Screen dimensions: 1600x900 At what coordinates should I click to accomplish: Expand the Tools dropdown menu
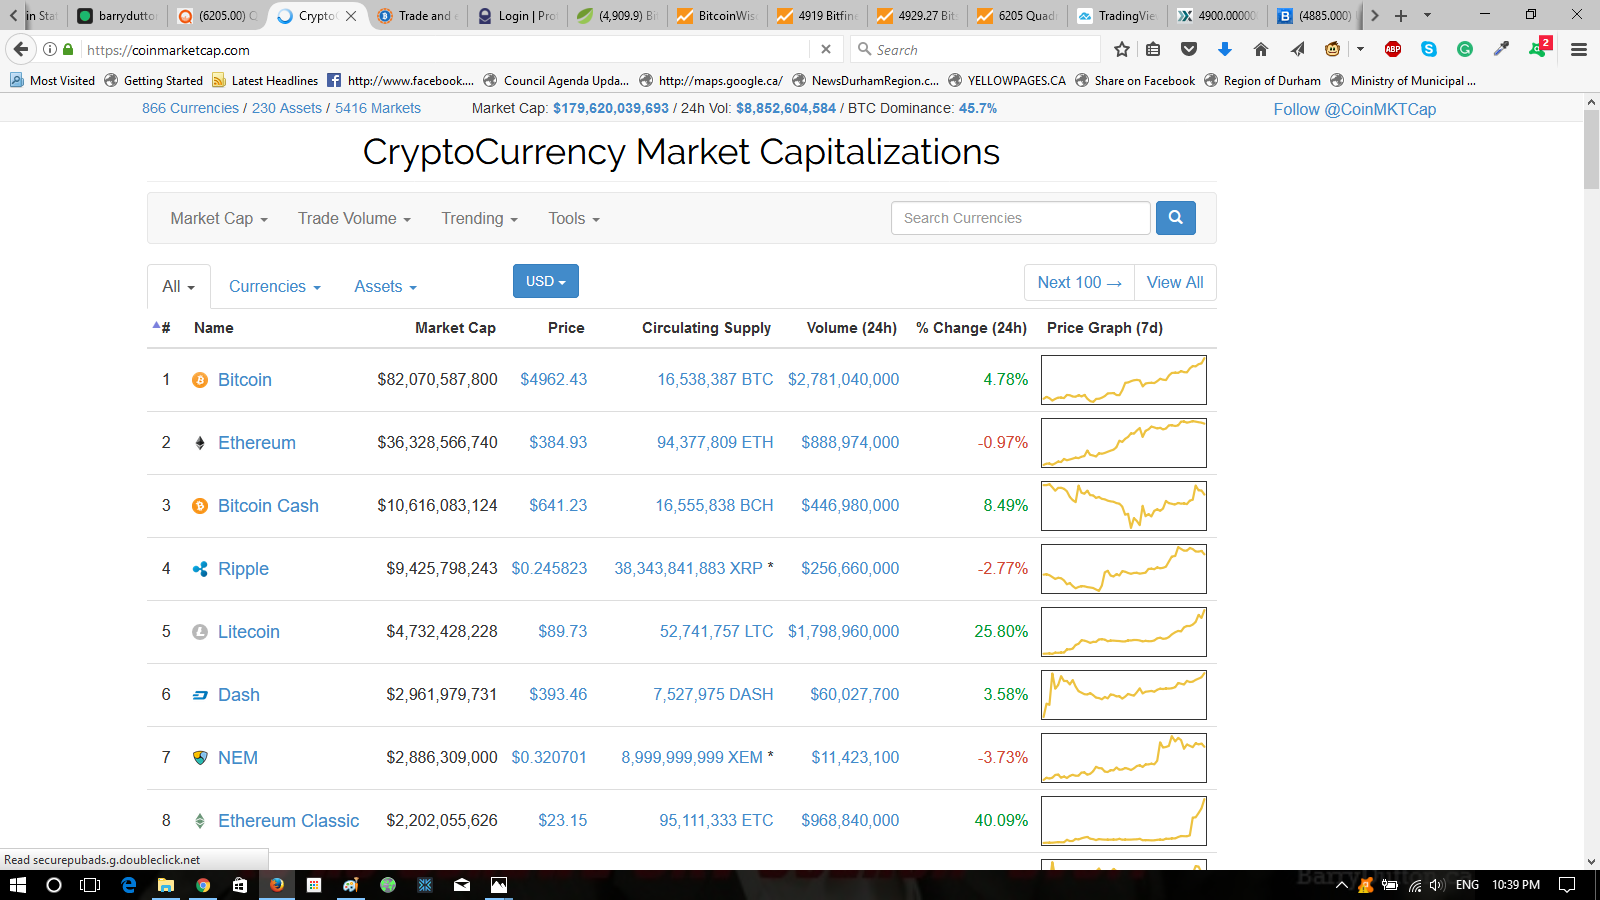[x=574, y=218]
